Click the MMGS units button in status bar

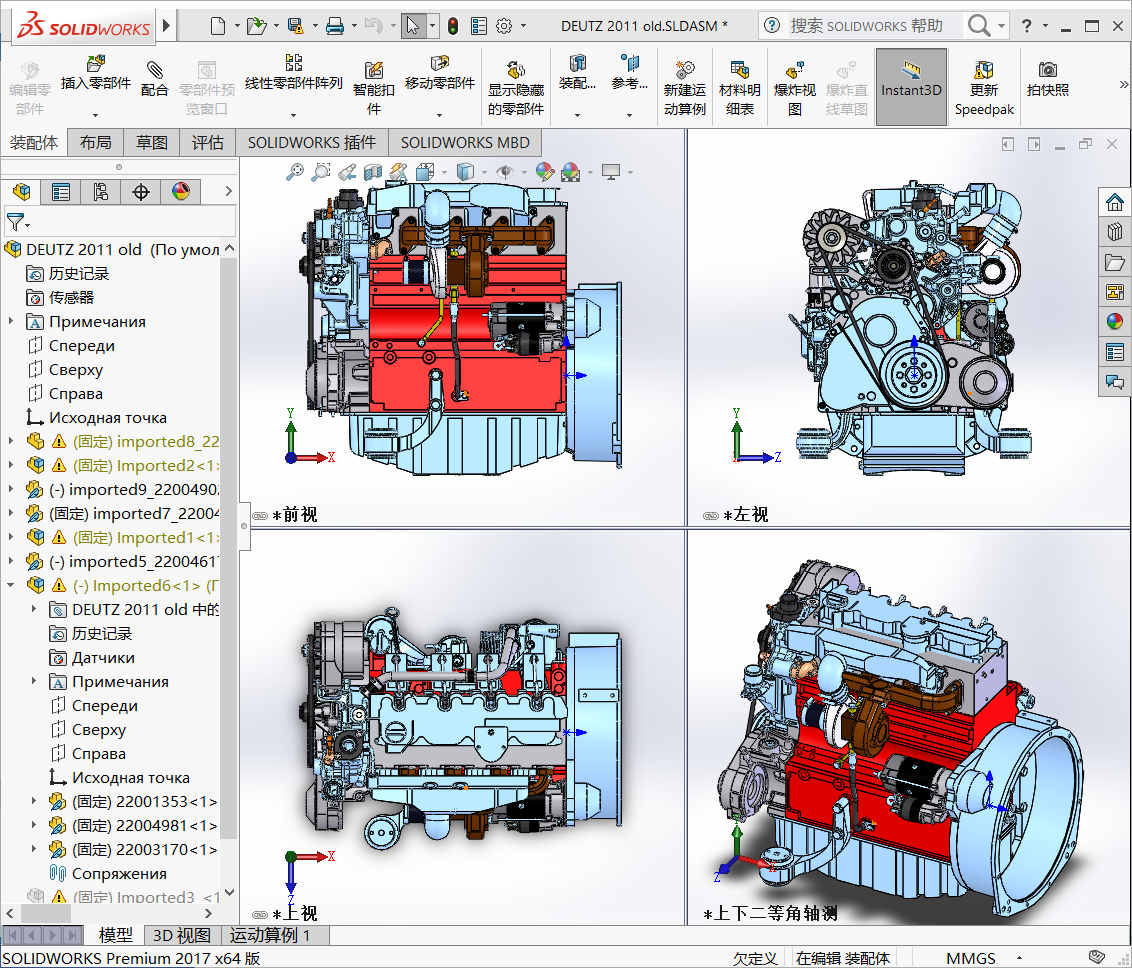click(971, 958)
